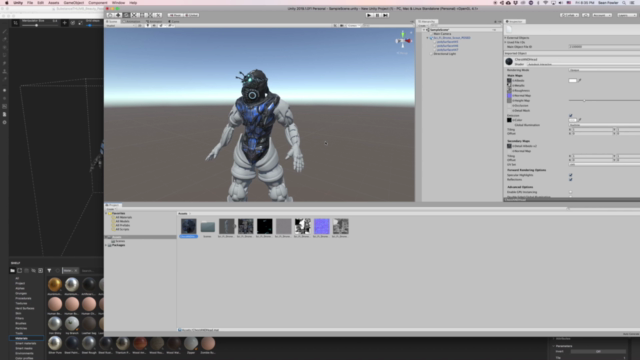Viewport: 640px width, 360px height.
Task: Toggle Enable GPU Instancing checkbox
Action: (571, 192)
